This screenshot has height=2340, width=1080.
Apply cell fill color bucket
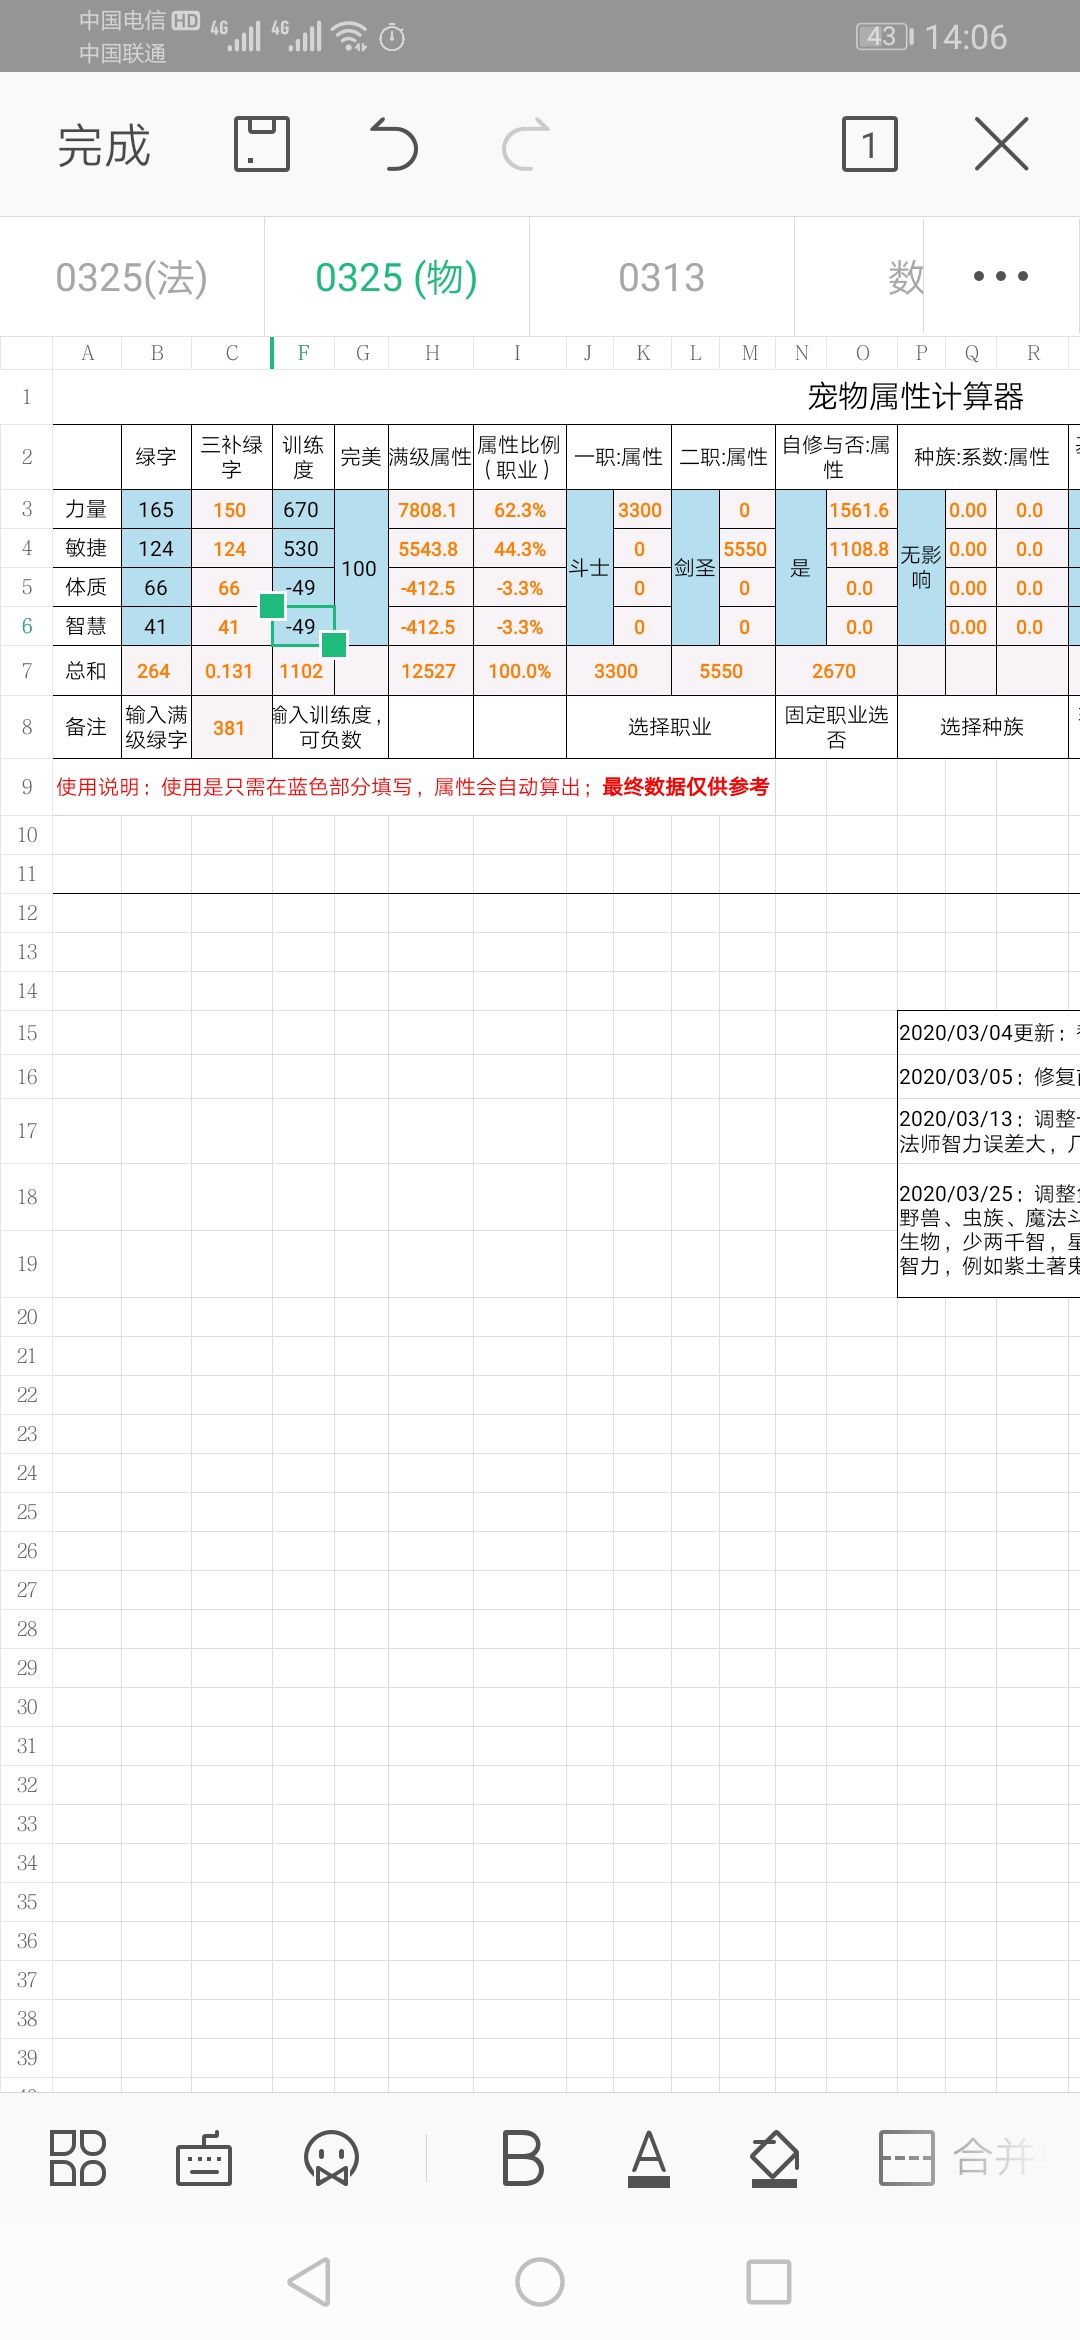(775, 2157)
